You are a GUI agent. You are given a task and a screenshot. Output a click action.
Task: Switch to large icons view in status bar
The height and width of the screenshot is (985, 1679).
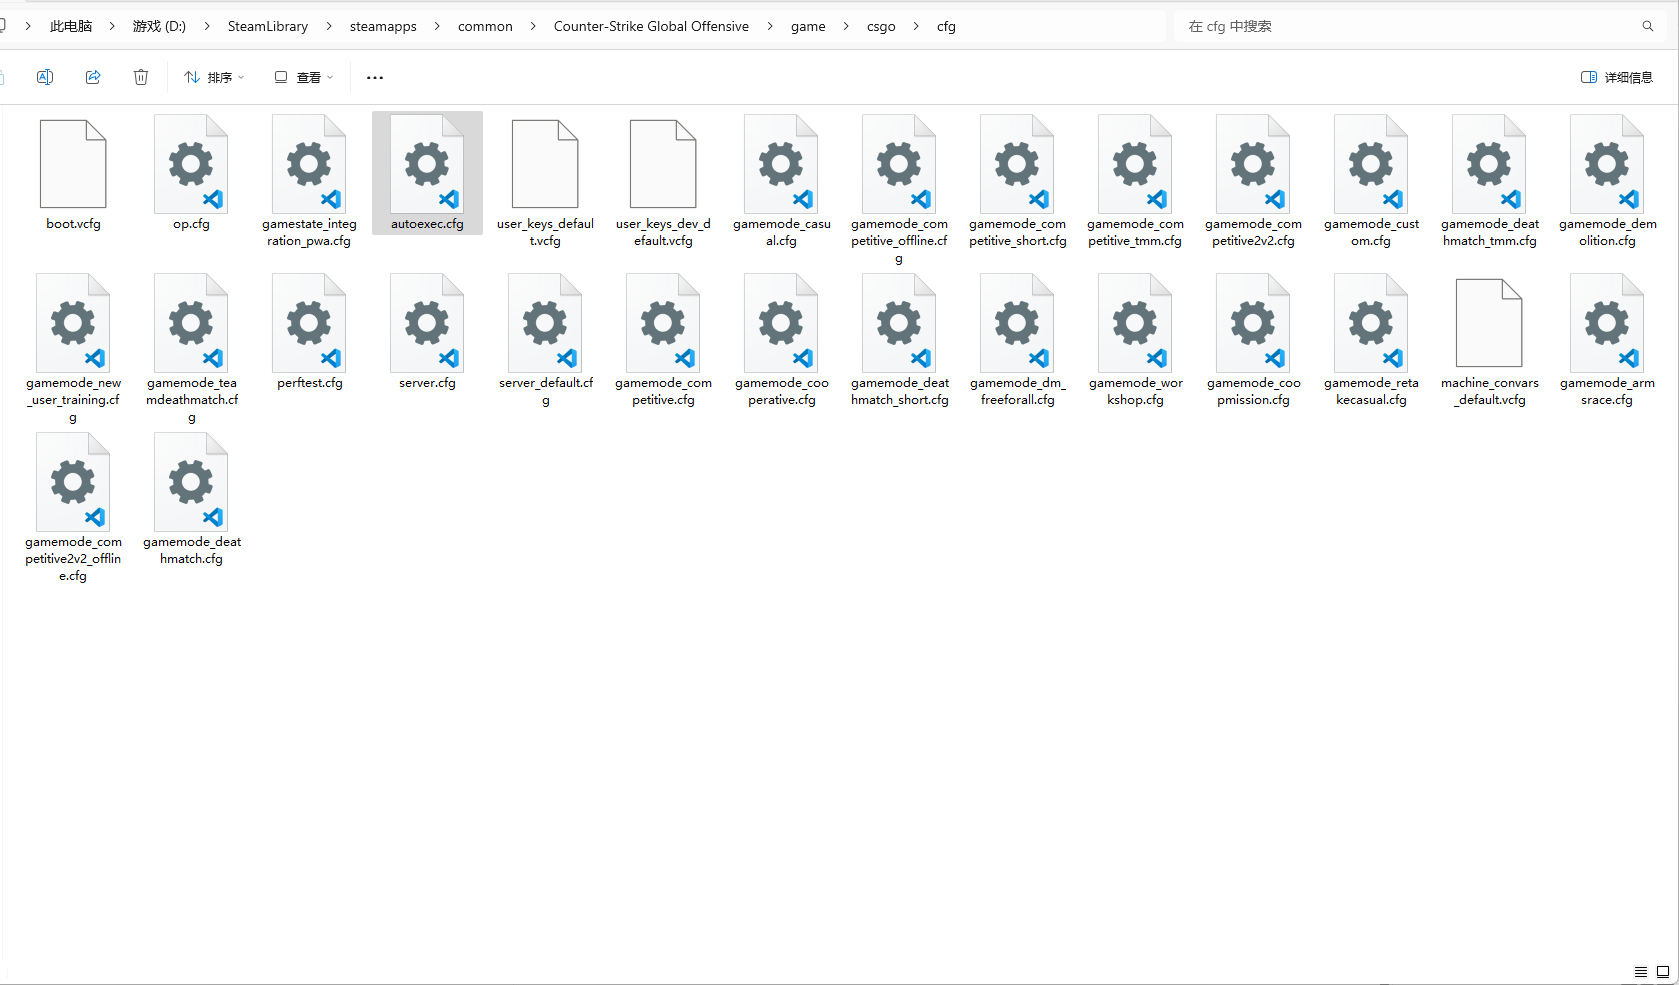[1663, 972]
